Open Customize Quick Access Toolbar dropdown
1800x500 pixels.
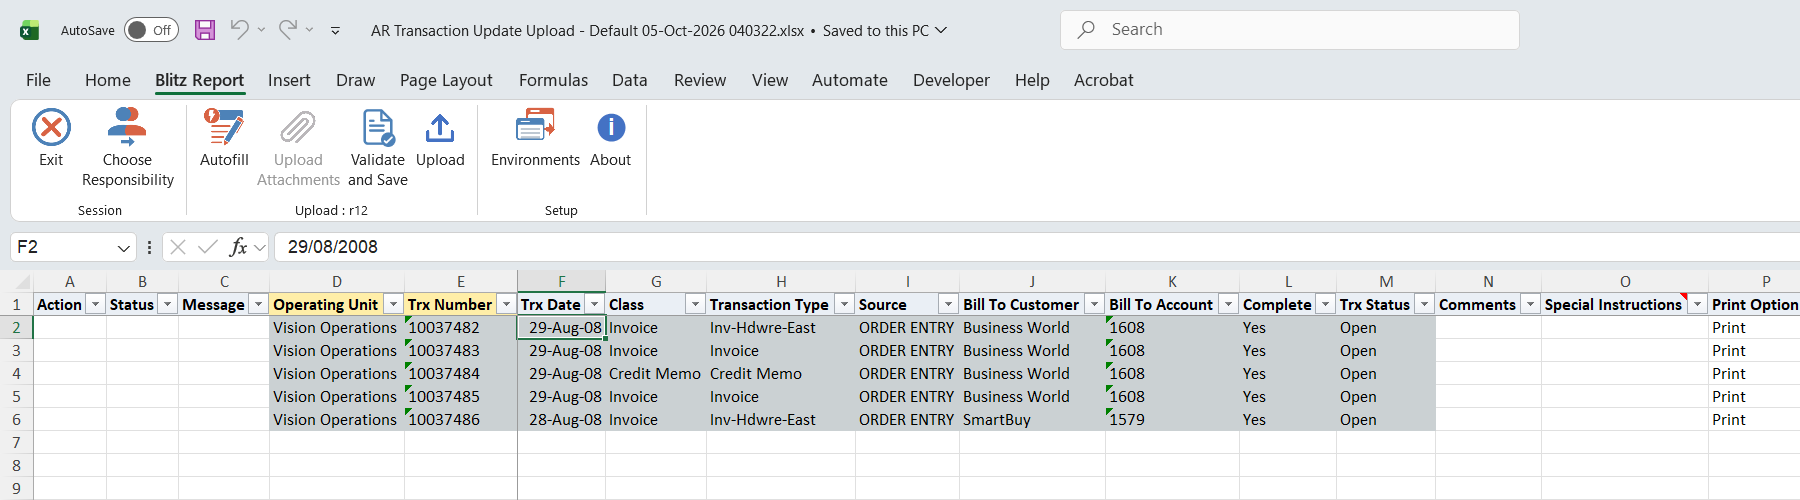(335, 31)
